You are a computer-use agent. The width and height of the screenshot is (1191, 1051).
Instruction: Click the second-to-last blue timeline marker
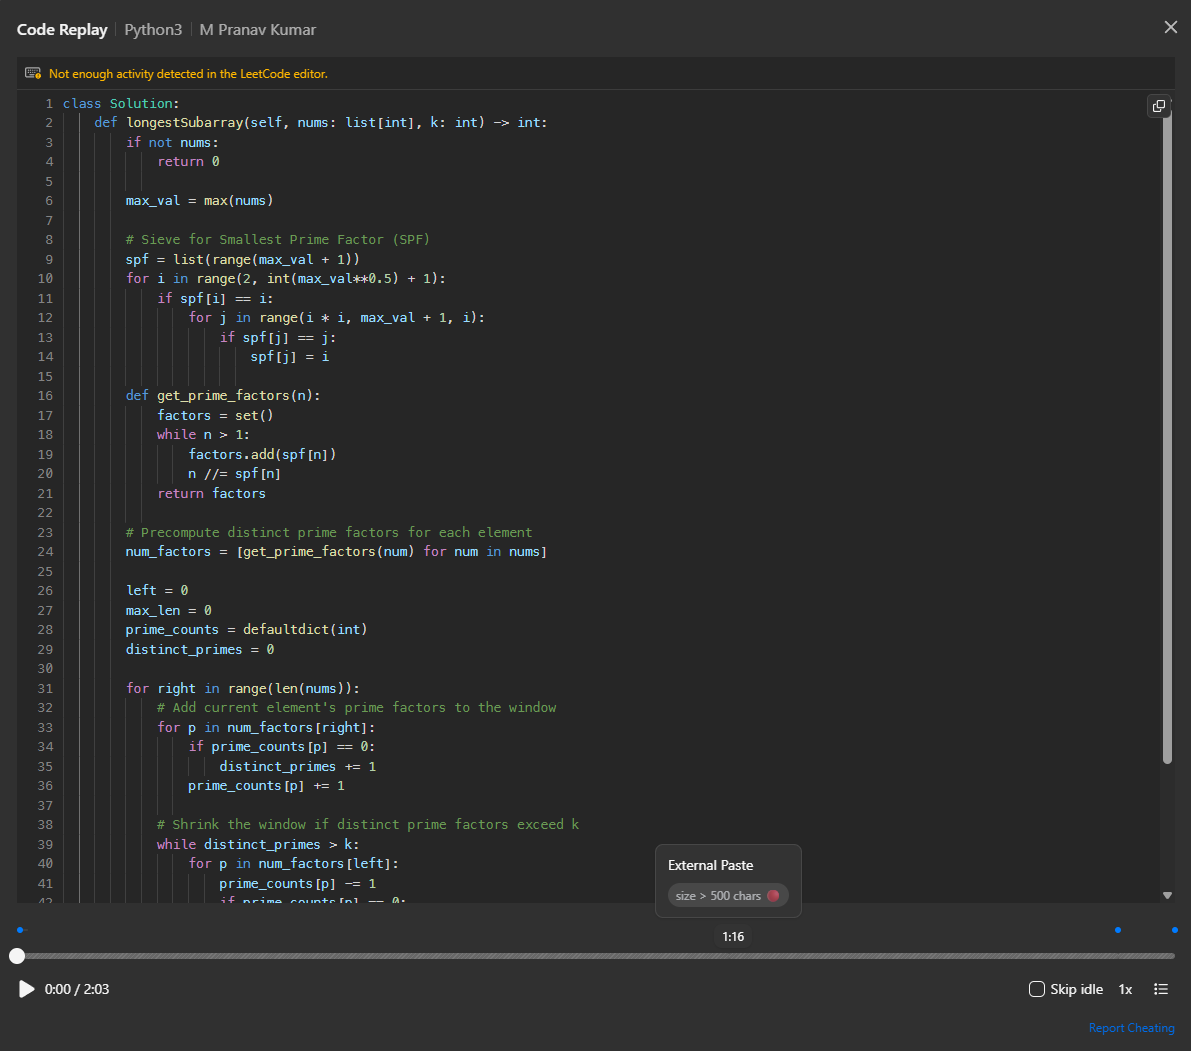(1117, 929)
